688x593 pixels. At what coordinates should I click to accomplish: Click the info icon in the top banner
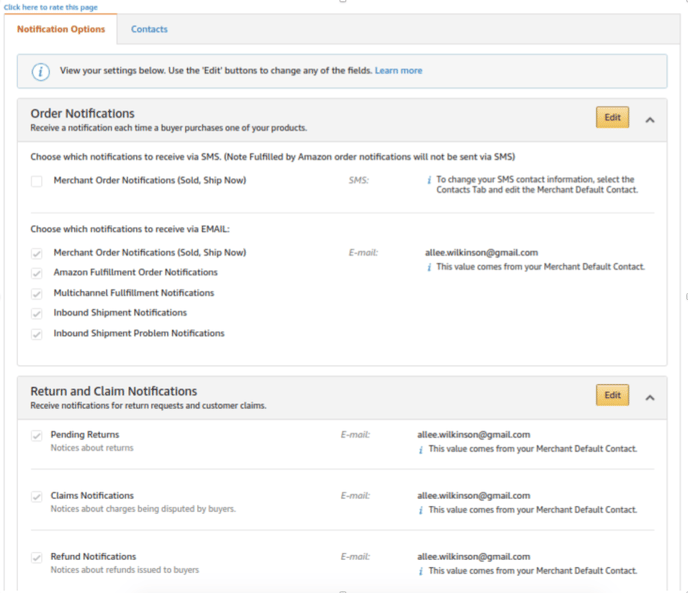point(41,71)
